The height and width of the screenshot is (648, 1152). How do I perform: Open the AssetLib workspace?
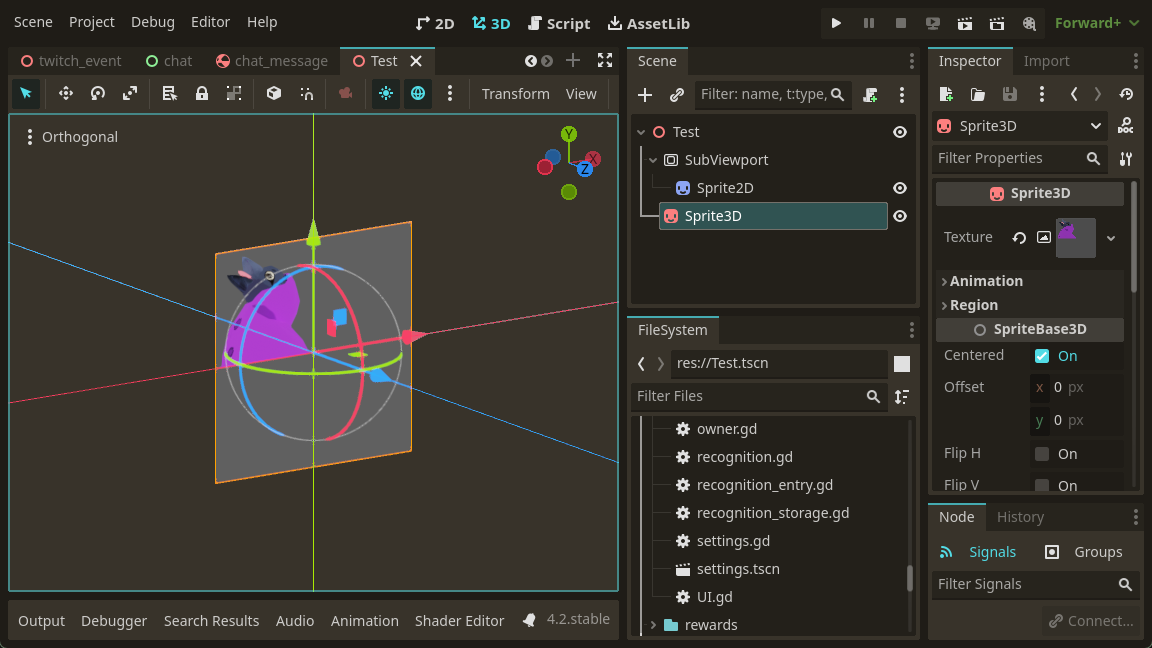tap(648, 23)
